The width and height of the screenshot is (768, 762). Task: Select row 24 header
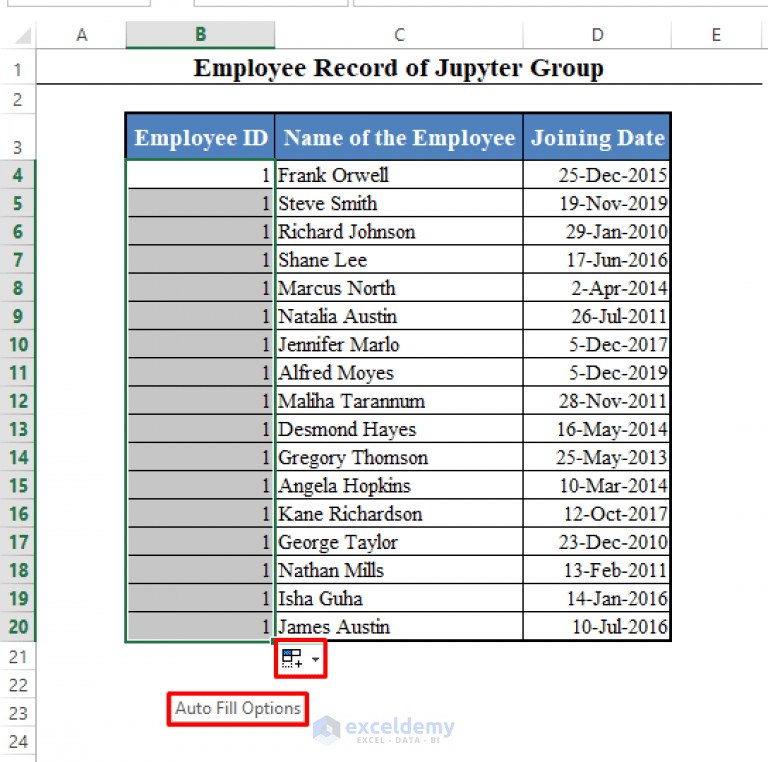18,741
